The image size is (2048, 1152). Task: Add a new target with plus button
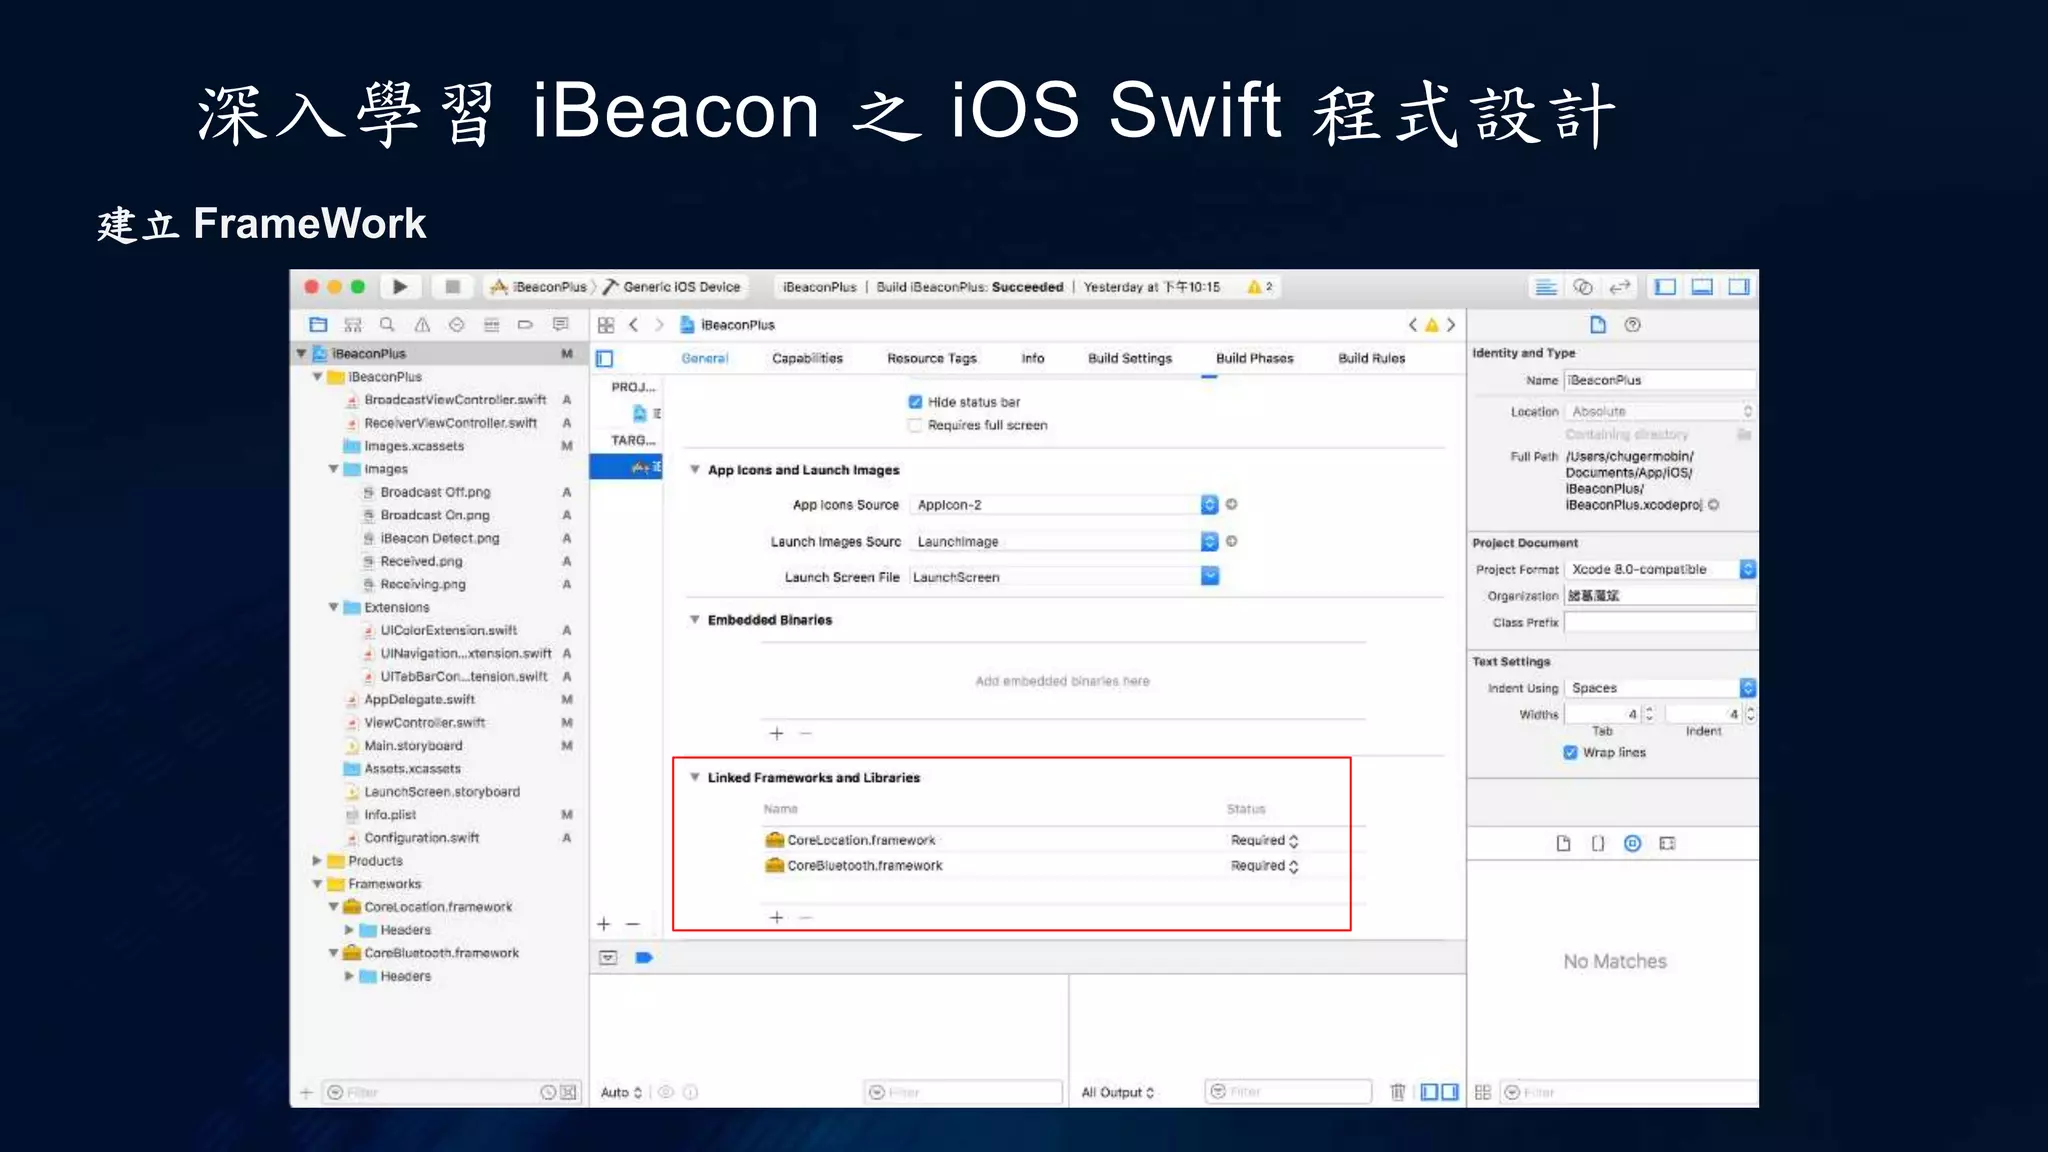[604, 924]
